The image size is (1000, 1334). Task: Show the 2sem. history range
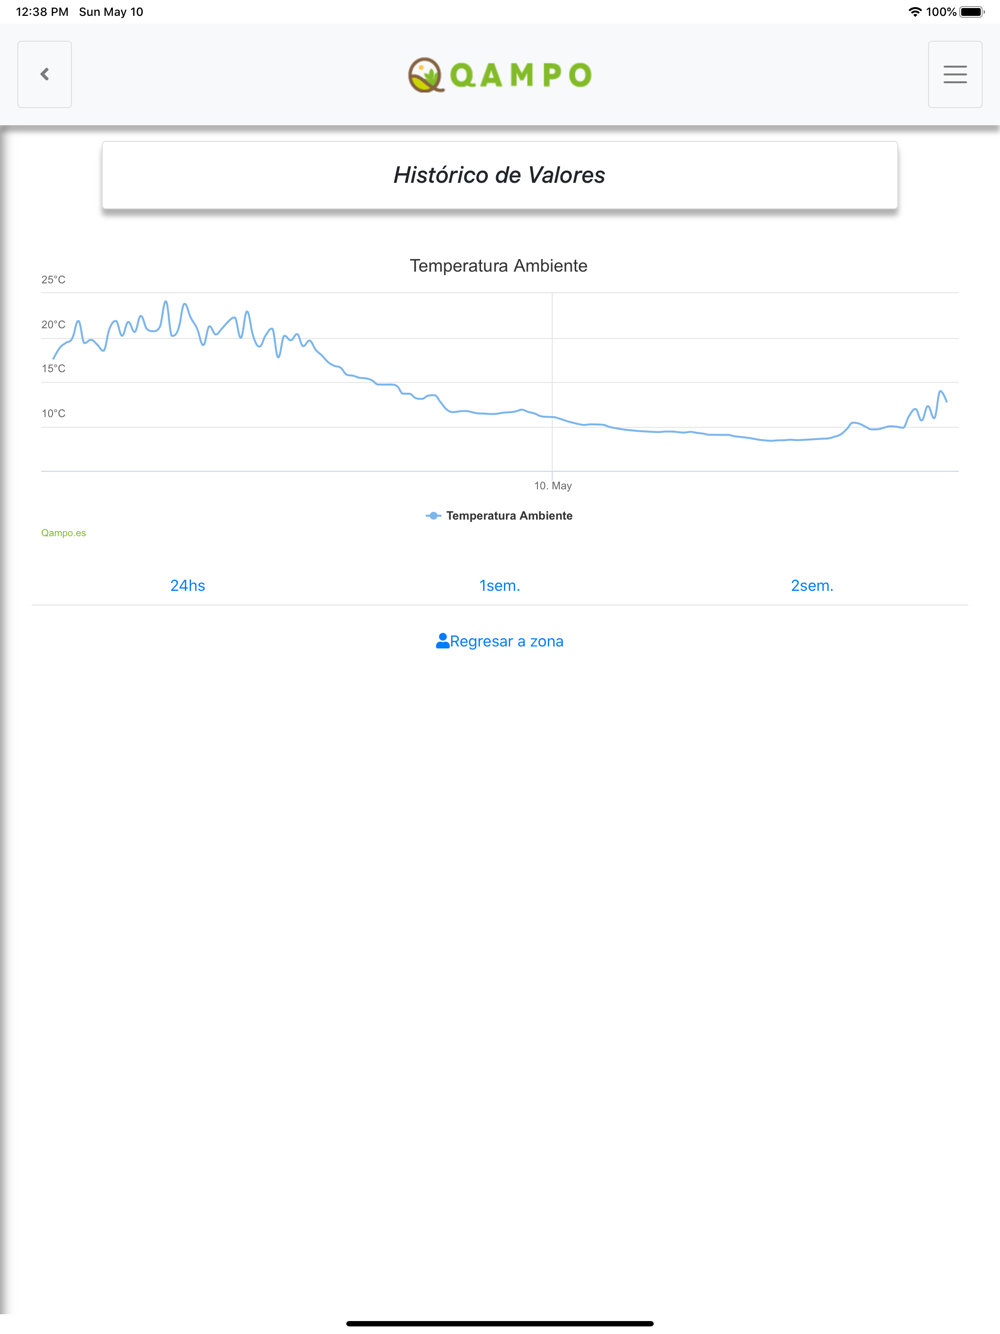click(x=812, y=586)
